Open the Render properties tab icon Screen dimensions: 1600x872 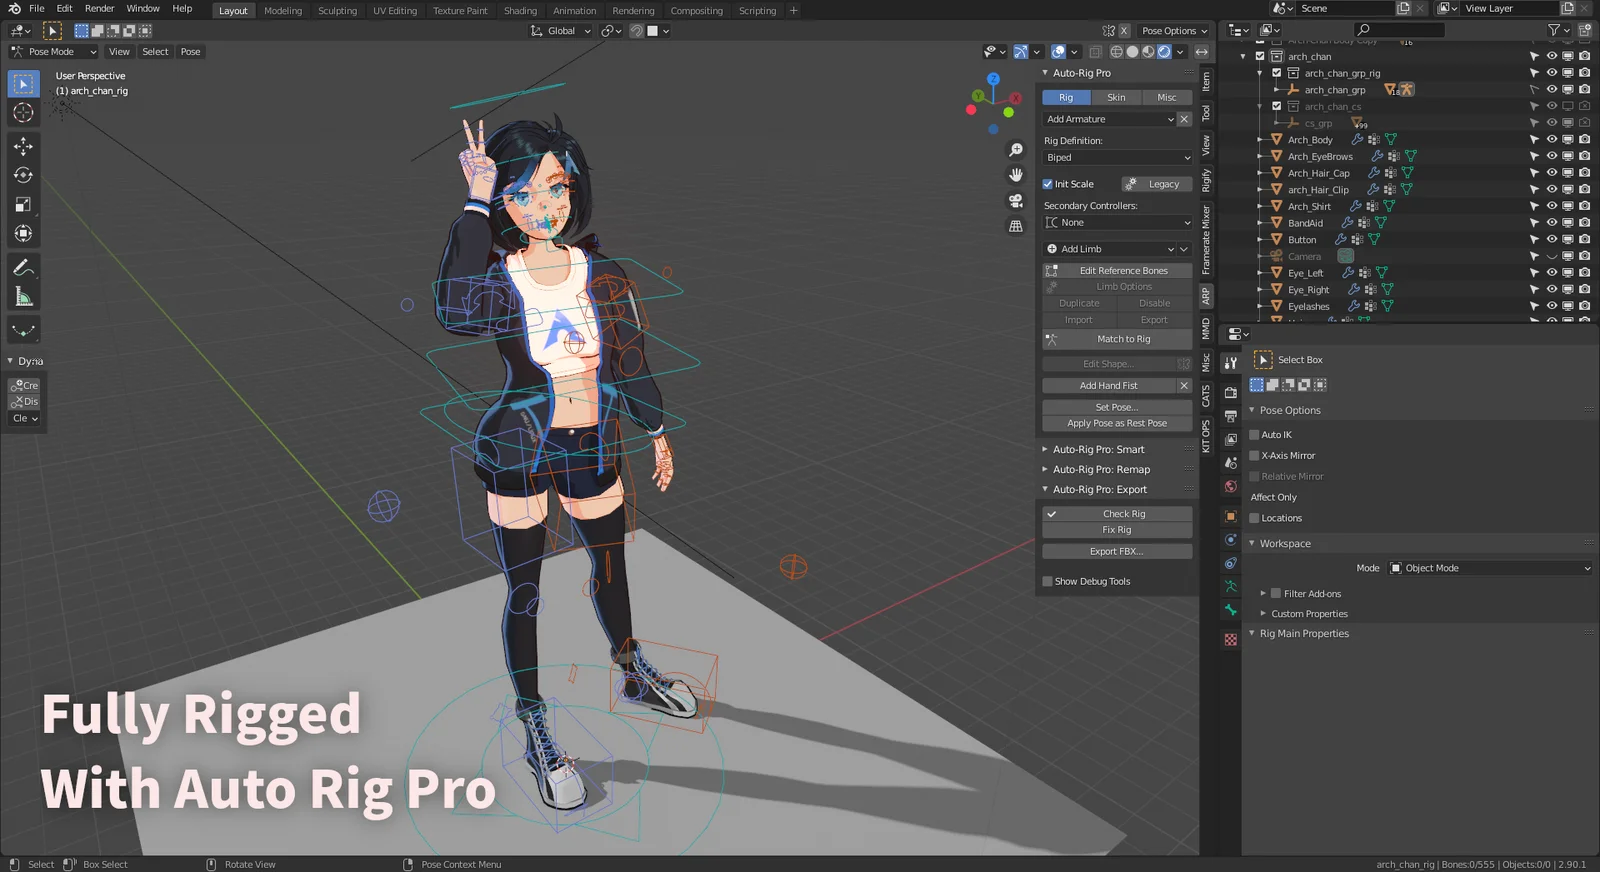[1231, 393]
